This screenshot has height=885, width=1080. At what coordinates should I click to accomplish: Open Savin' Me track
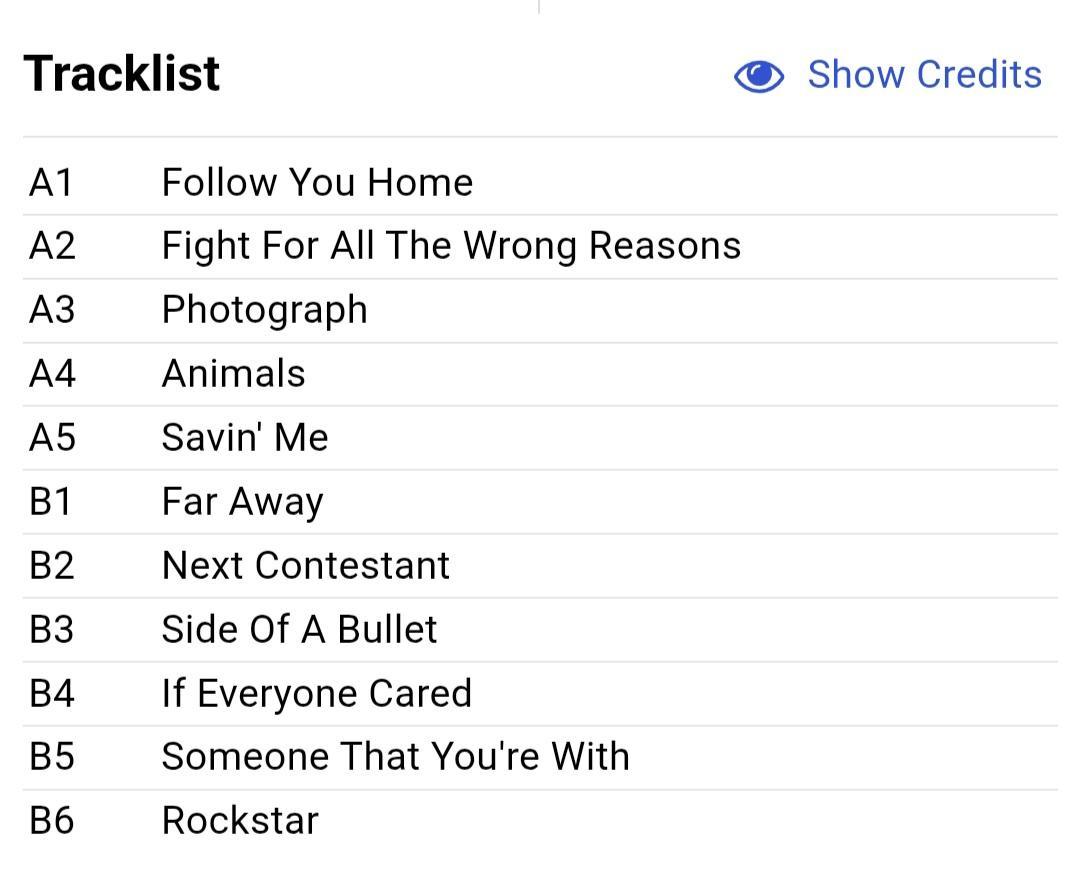pyautogui.click(x=245, y=437)
